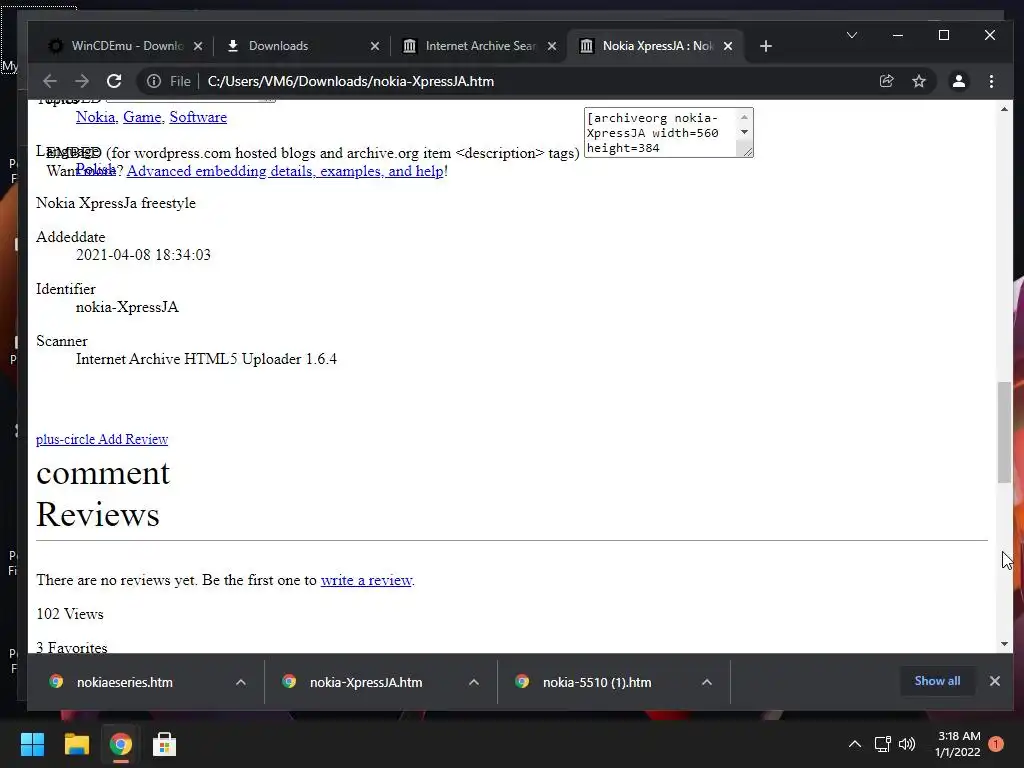Minimize the Chrome window
The height and width of the screenshot is (768, 1024).
pos(898,35)
